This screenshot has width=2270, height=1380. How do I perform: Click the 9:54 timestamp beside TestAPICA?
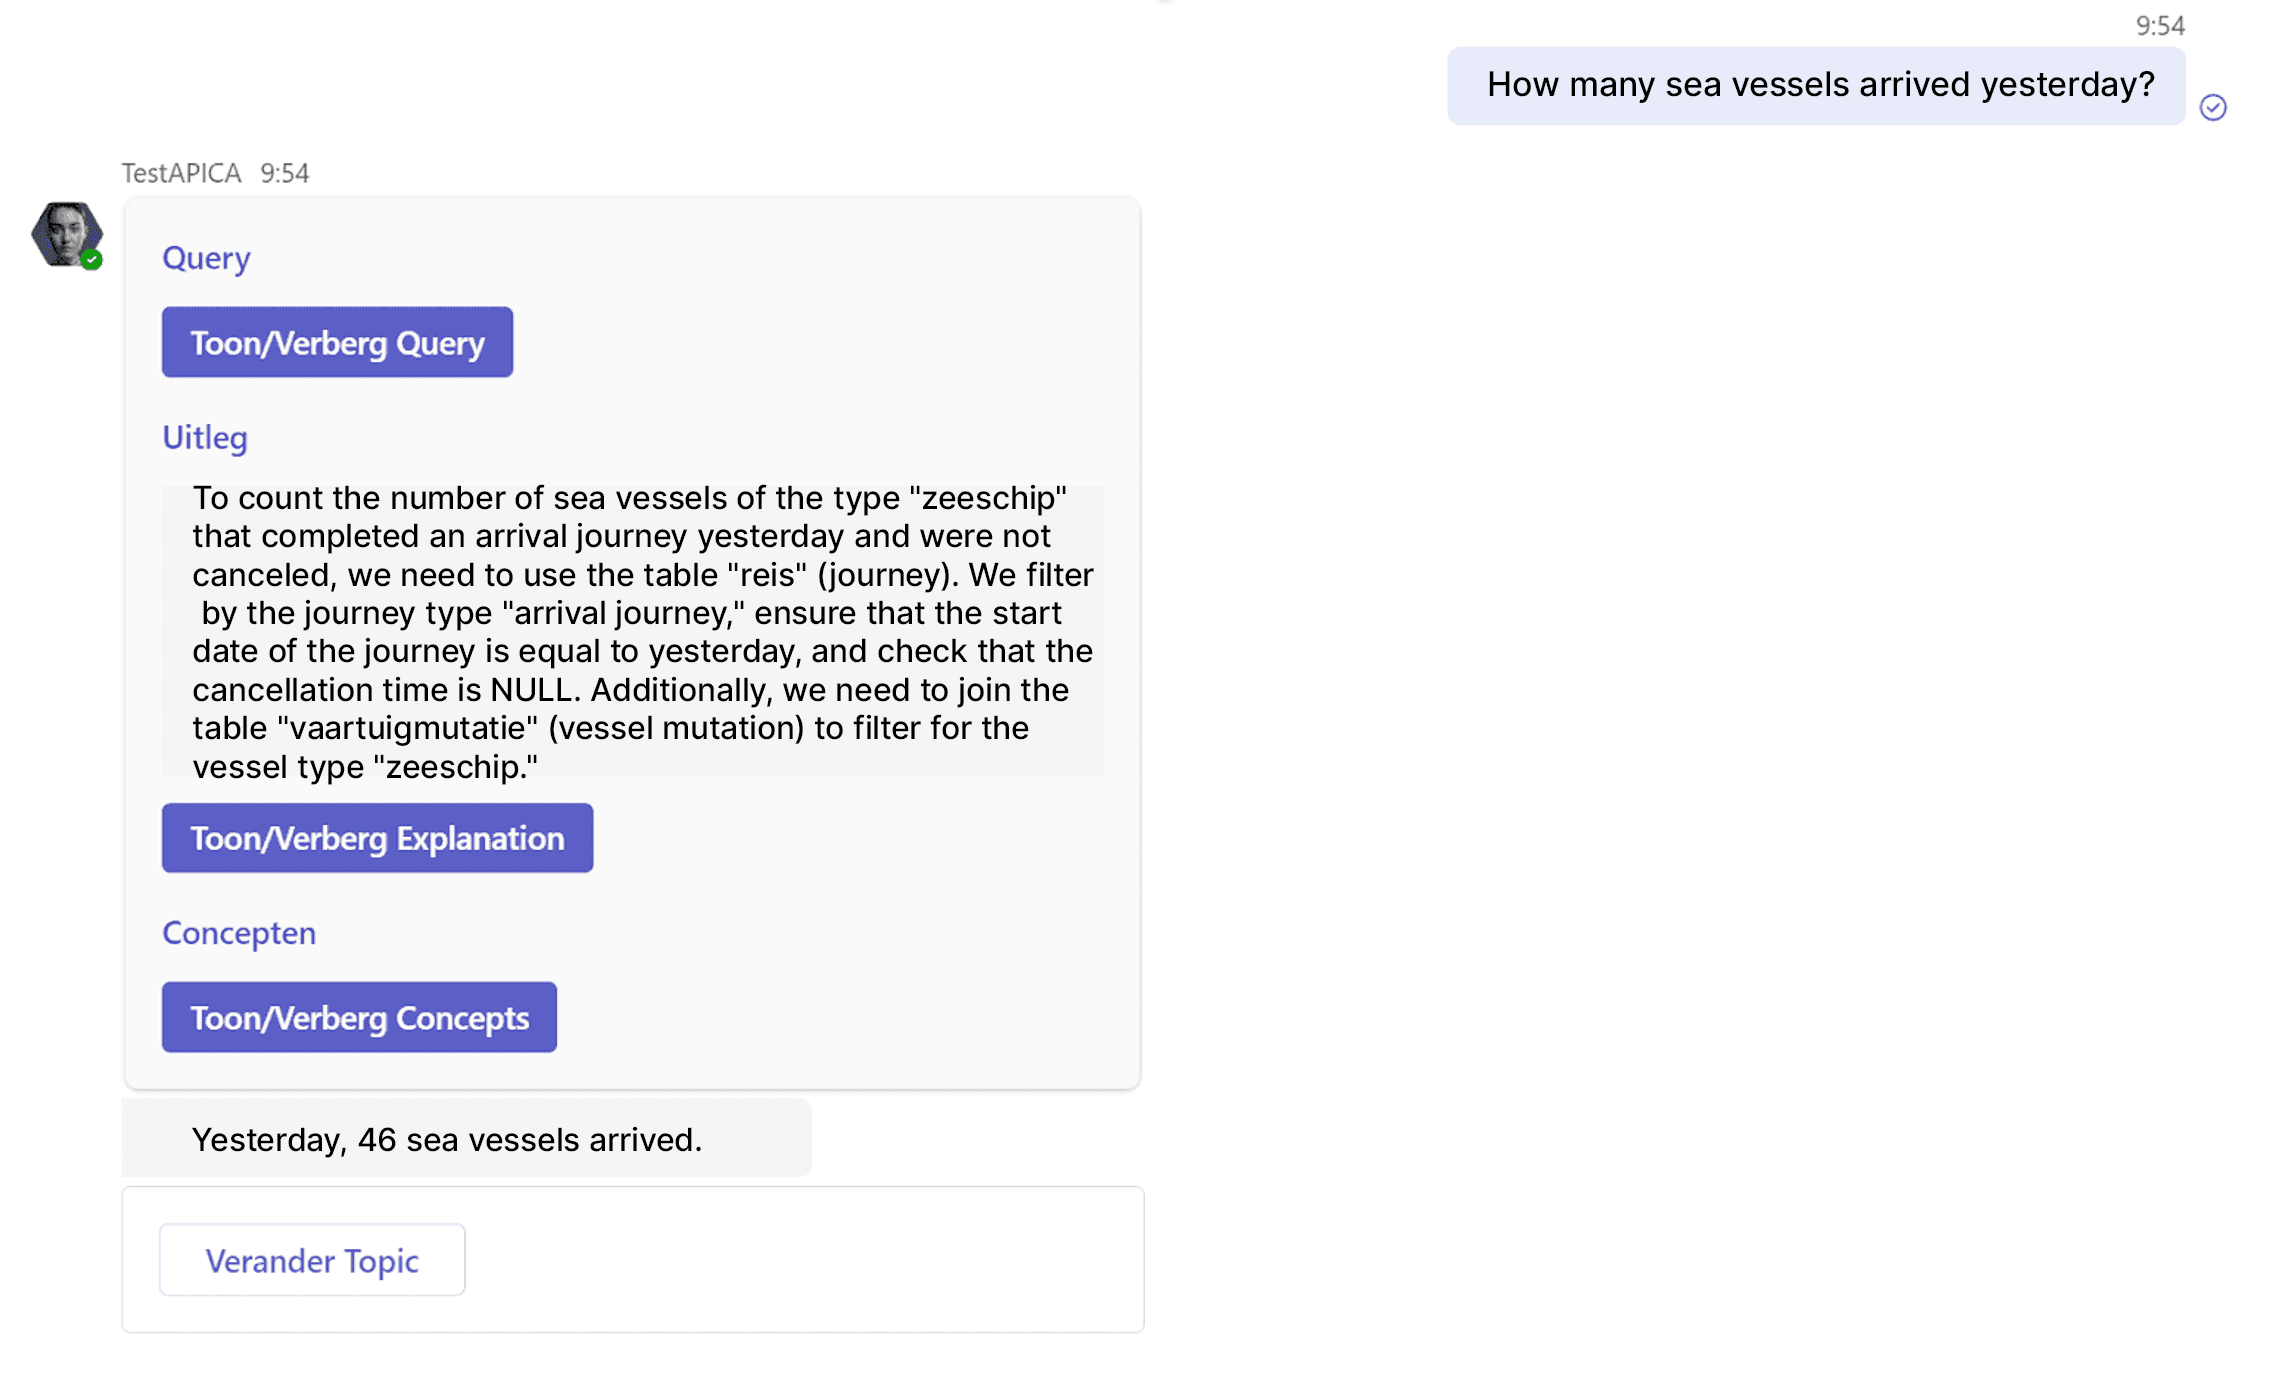click(285, 173)
